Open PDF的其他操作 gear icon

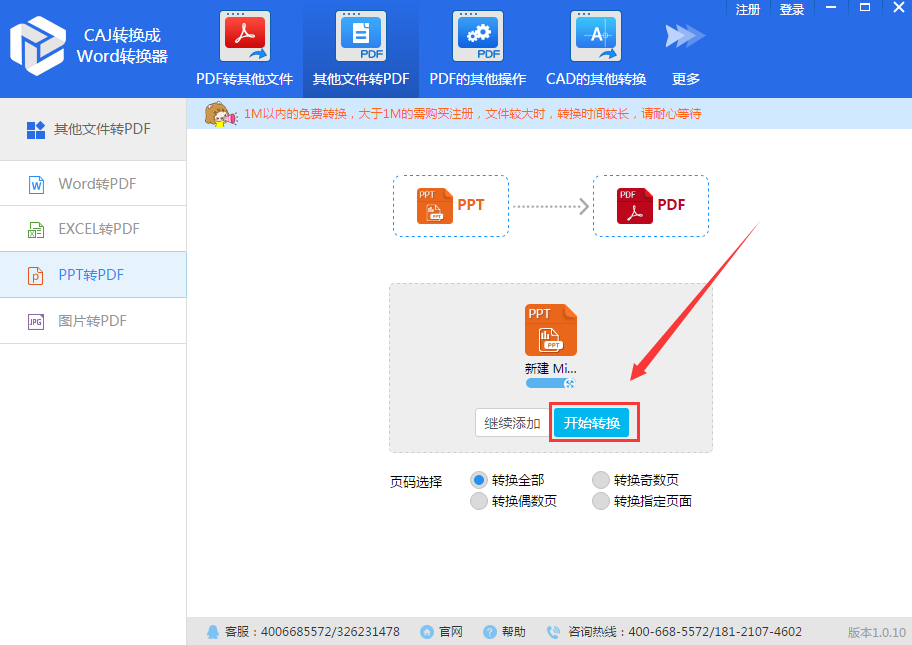(x=477, y=36)
